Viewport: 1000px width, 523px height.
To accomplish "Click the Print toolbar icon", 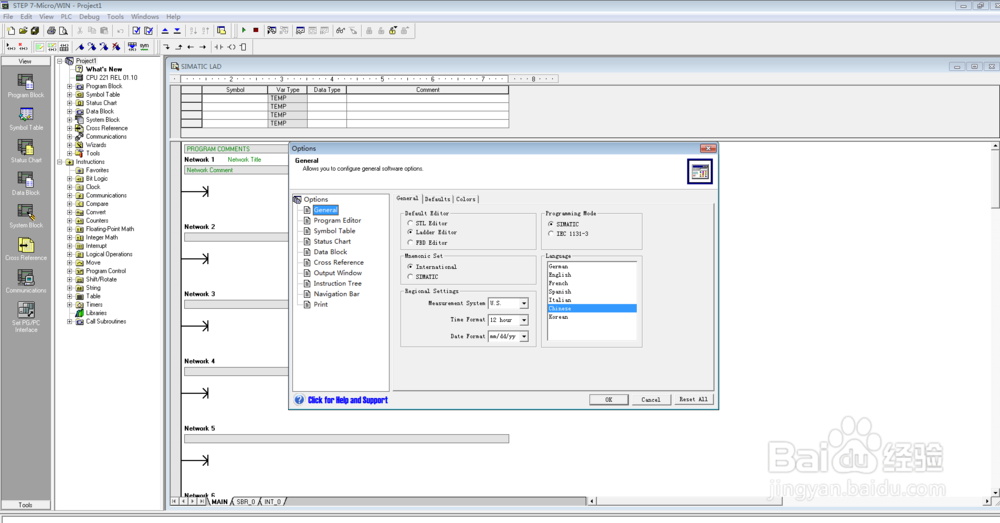I will point(51,31).
